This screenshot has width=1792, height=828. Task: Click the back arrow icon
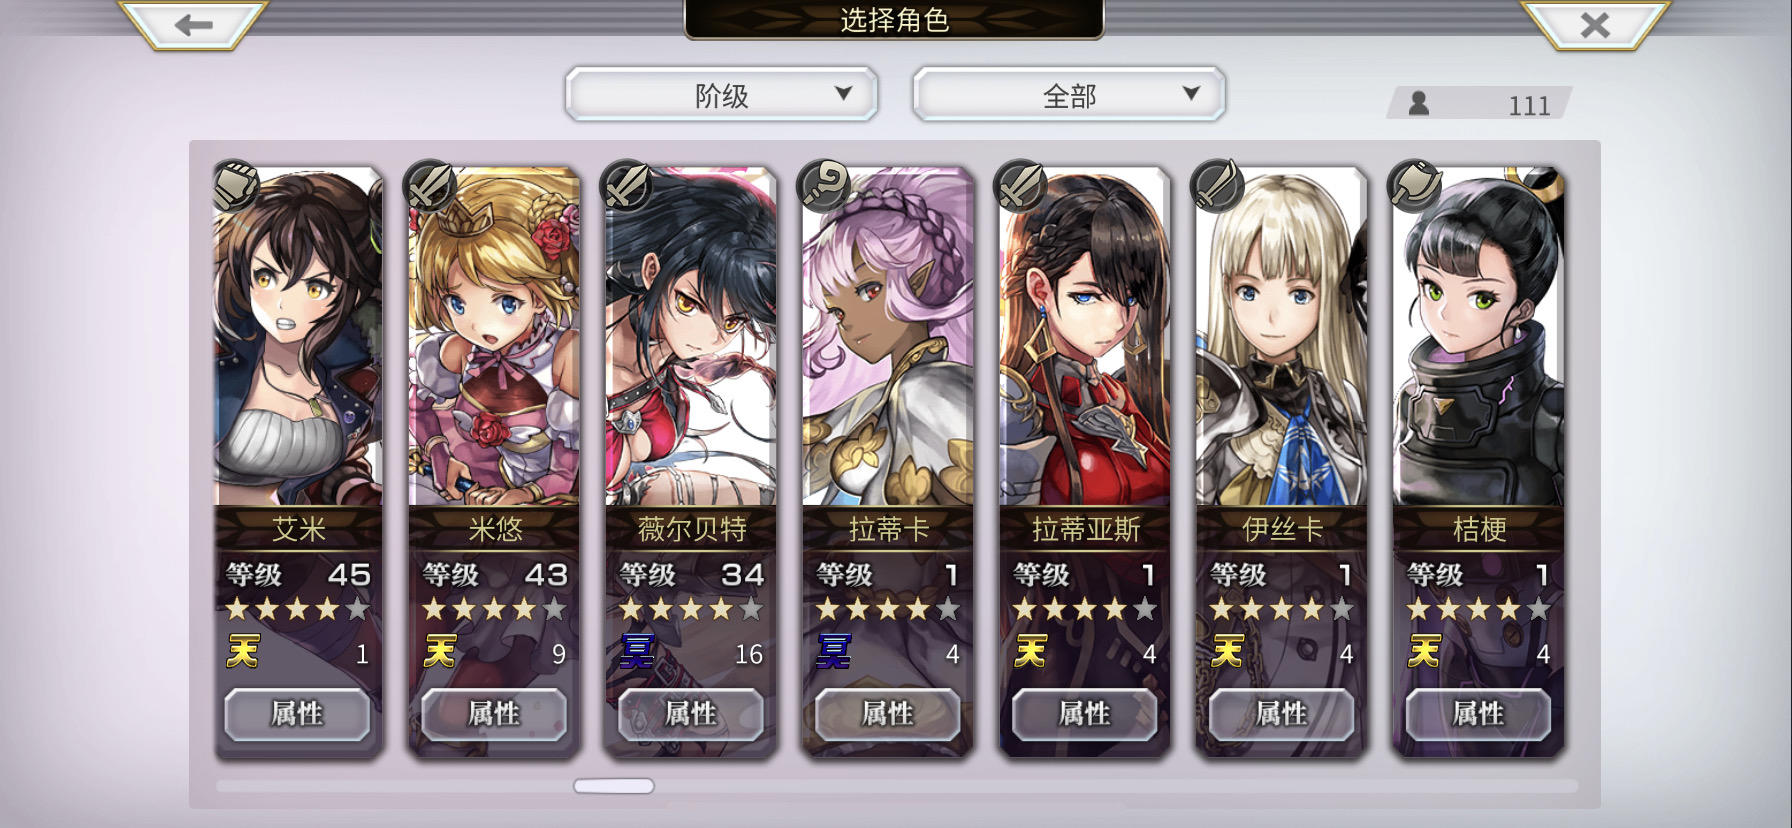coord(193,25)
